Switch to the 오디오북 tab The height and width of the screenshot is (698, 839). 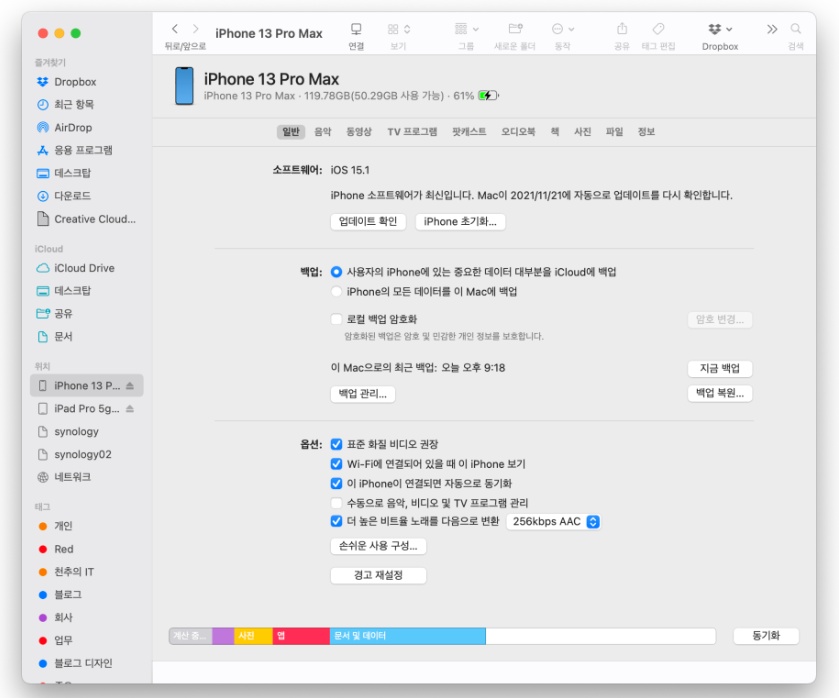[518, 132]
